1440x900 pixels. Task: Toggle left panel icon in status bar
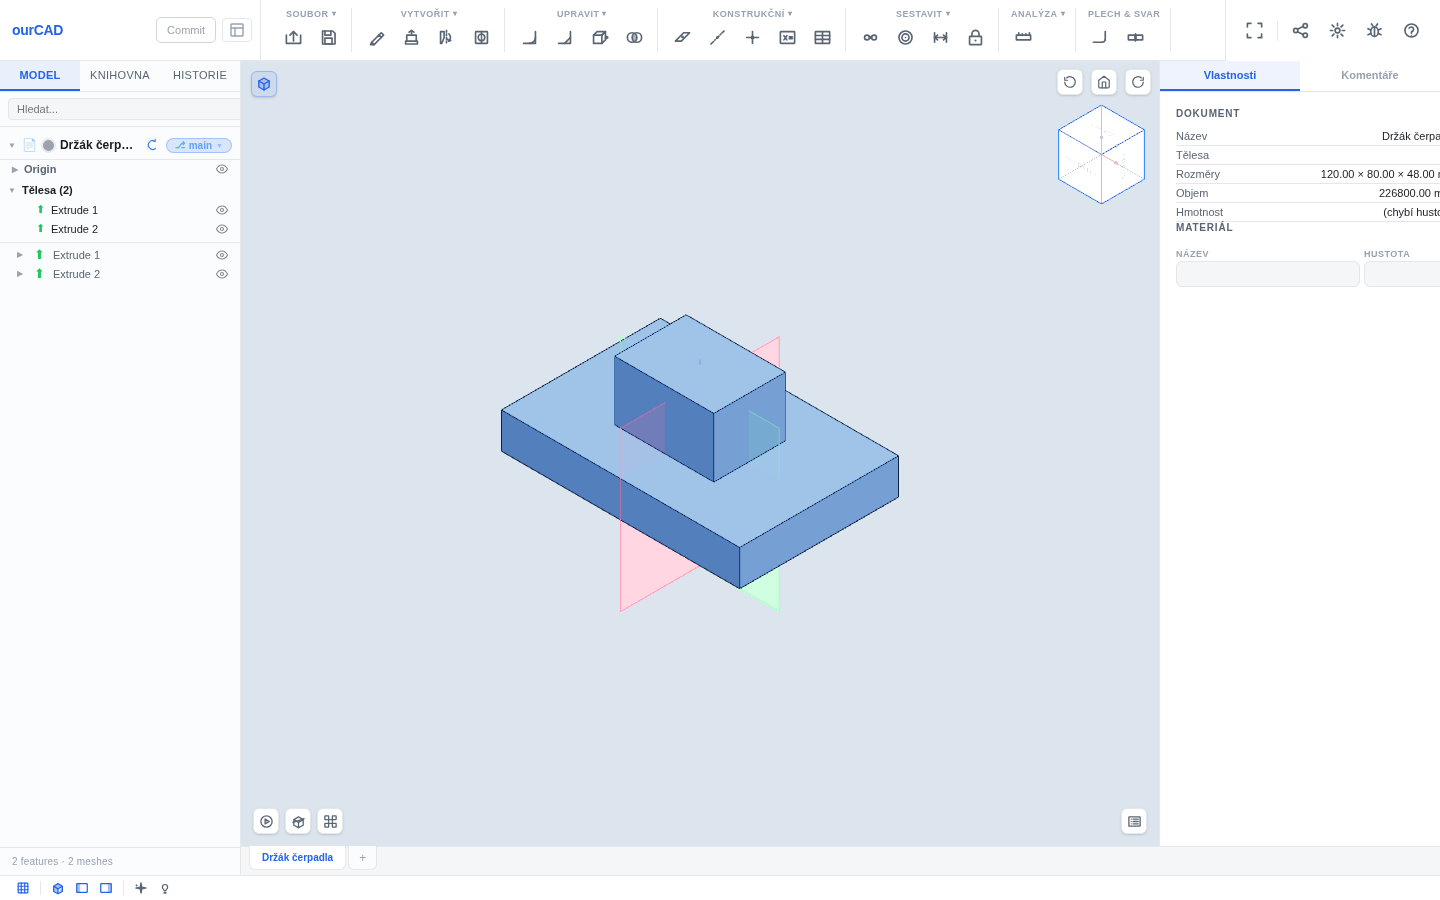[82, 888]
